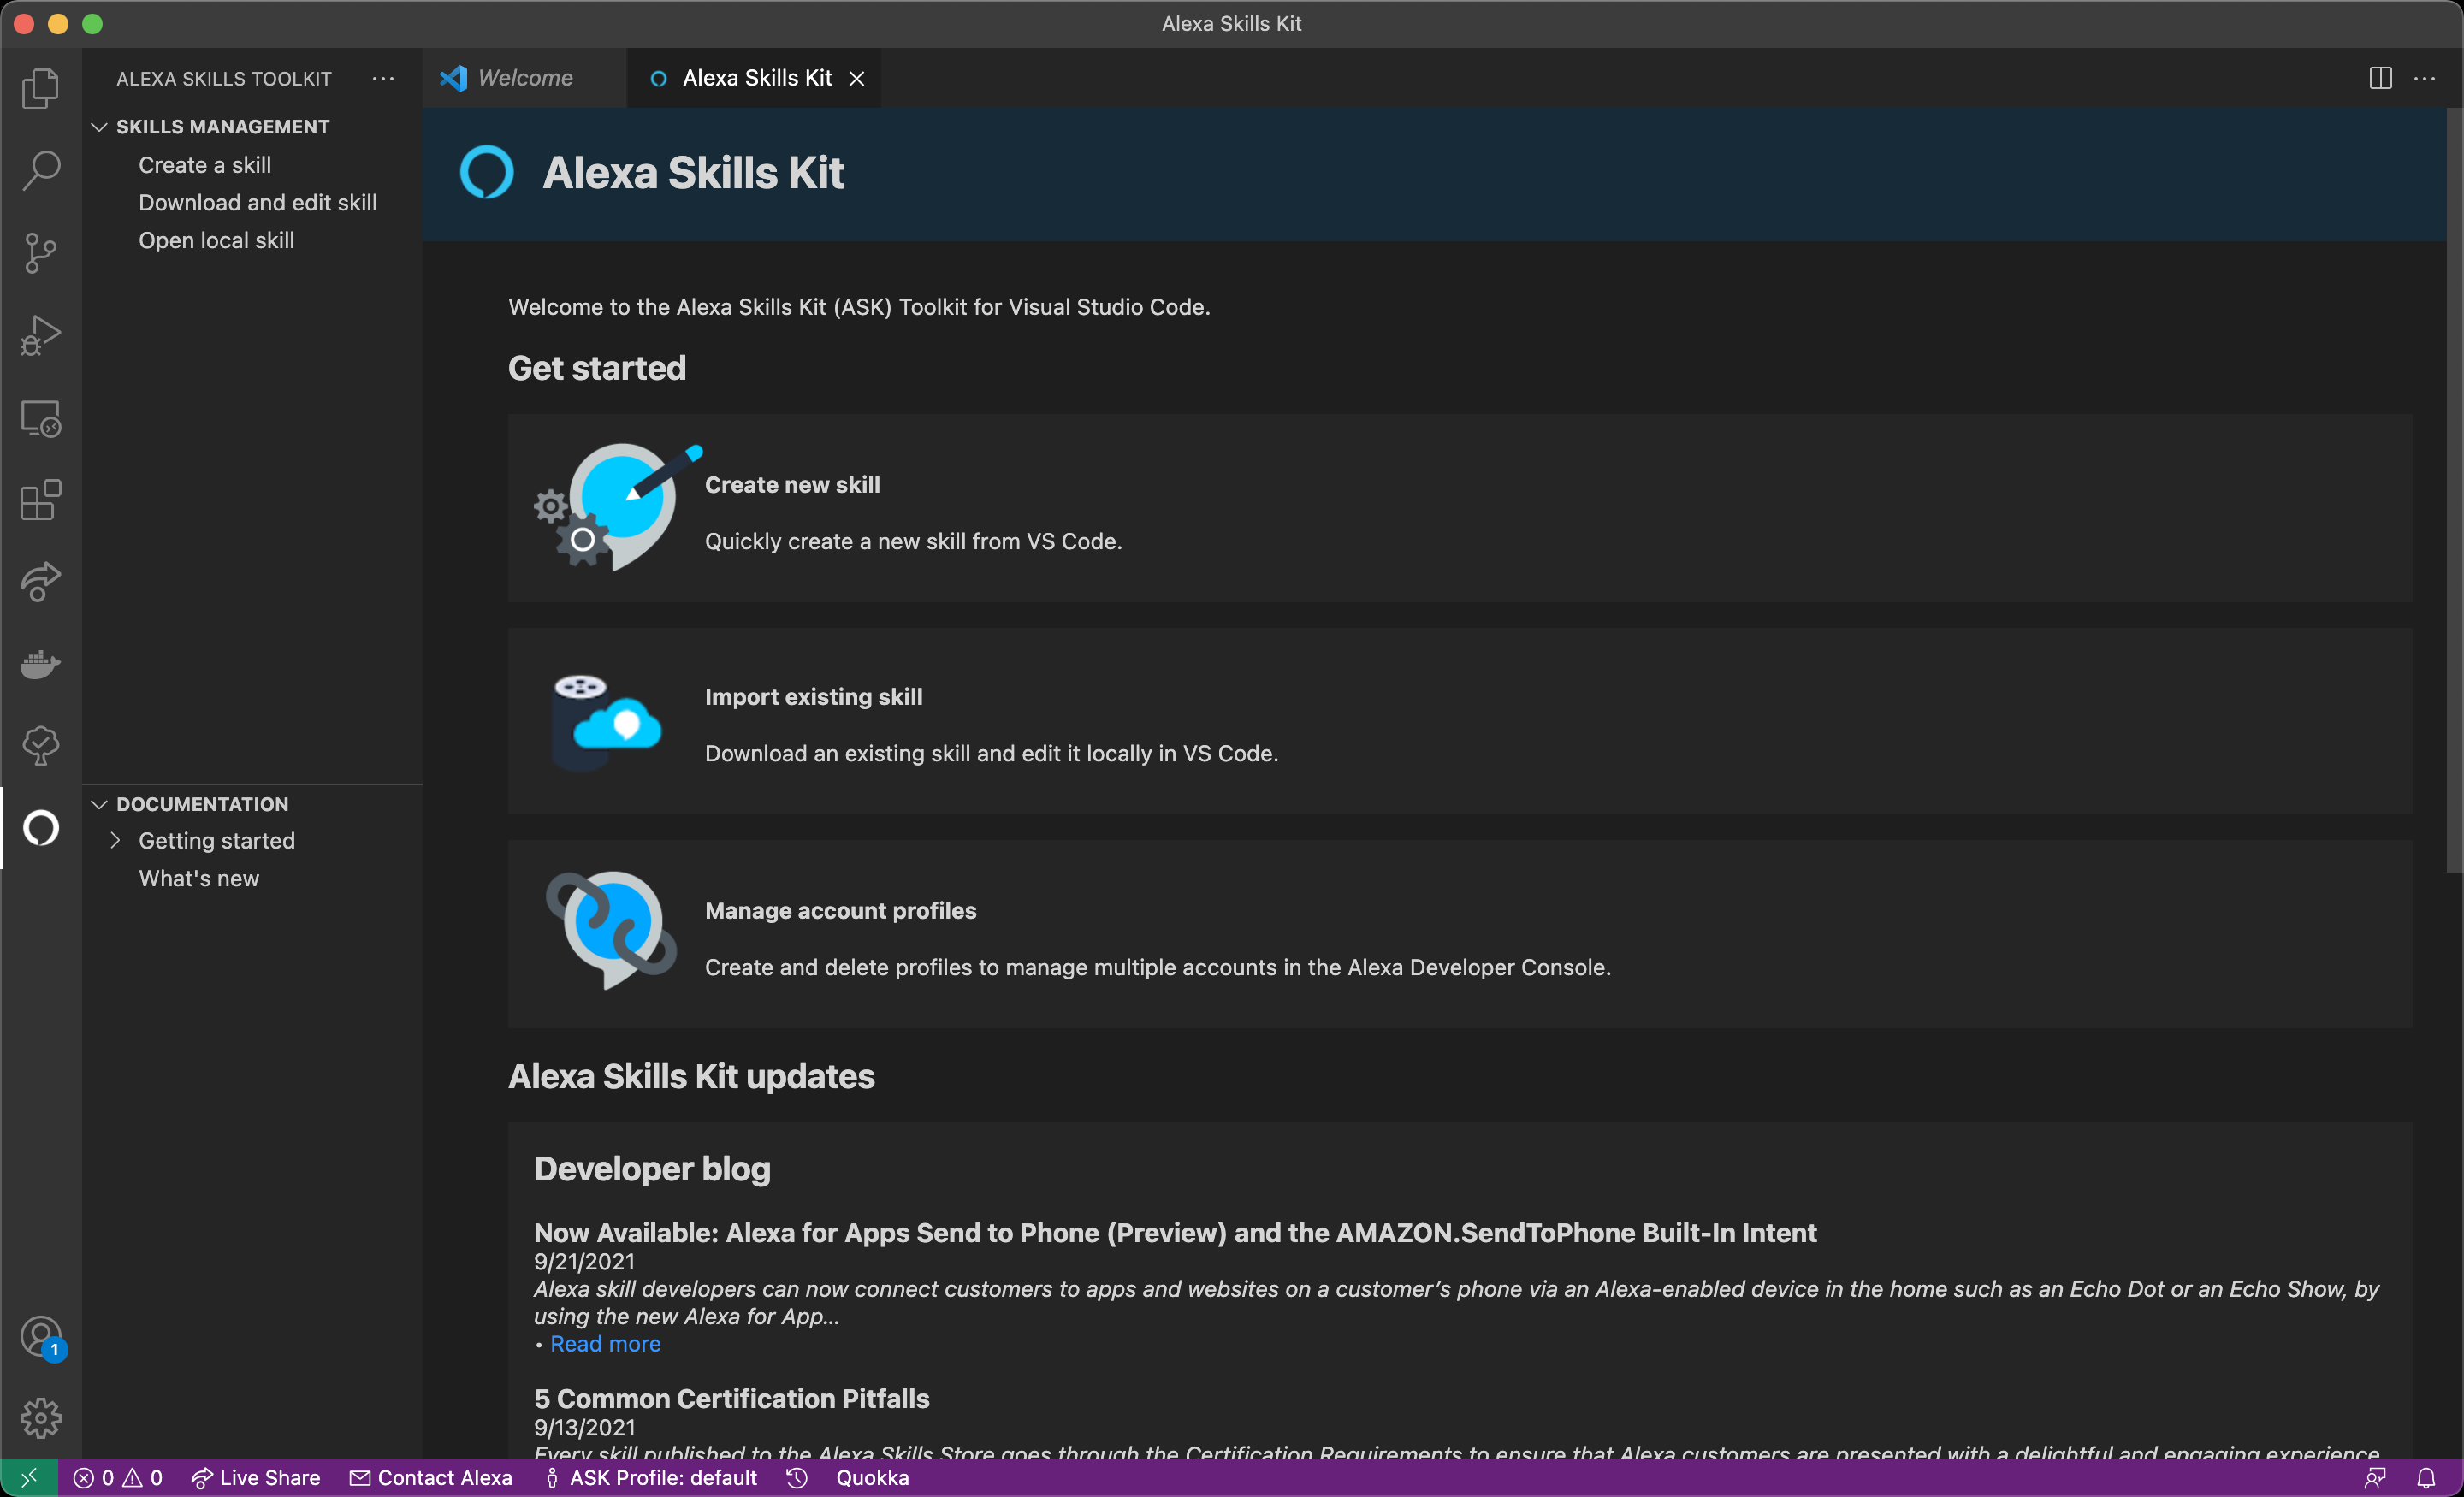Open the Docker view icon

pos(40,664)
